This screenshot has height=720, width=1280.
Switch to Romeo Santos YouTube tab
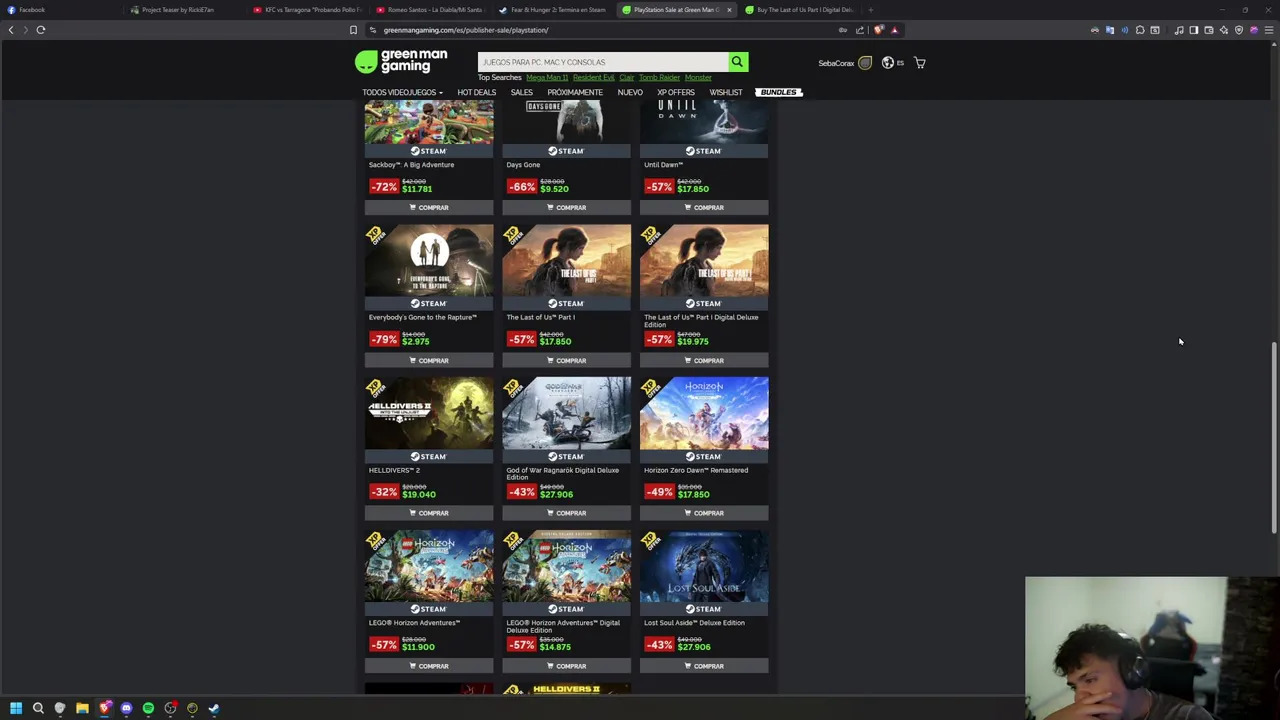click(431, 10)
